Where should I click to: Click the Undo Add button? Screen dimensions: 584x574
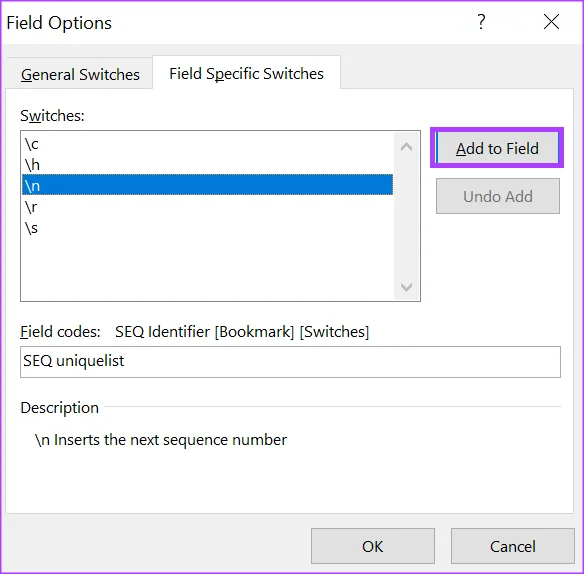[498, 196]
